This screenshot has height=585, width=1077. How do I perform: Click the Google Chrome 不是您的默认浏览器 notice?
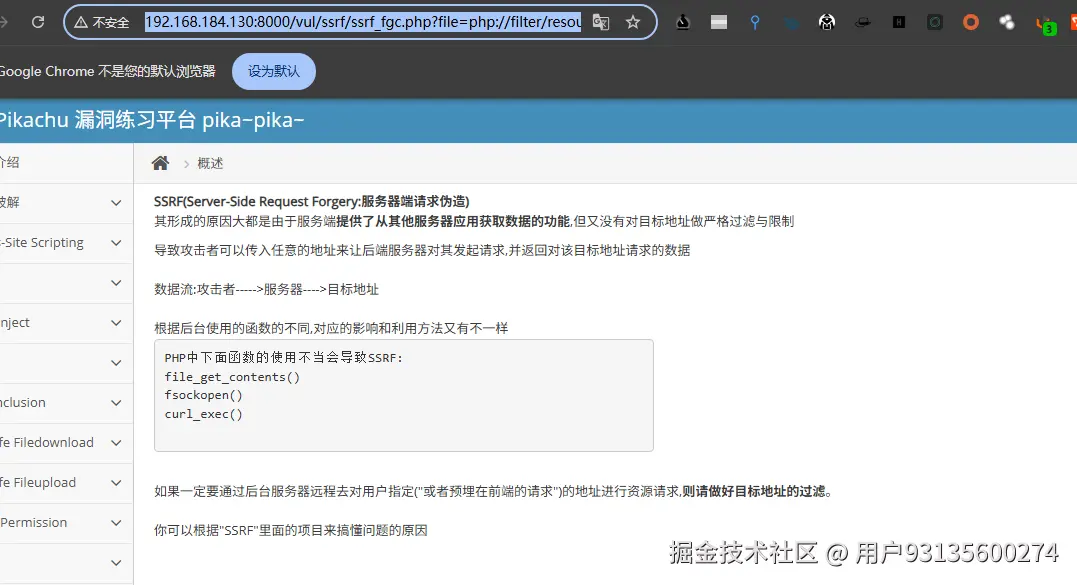(108, 71)
